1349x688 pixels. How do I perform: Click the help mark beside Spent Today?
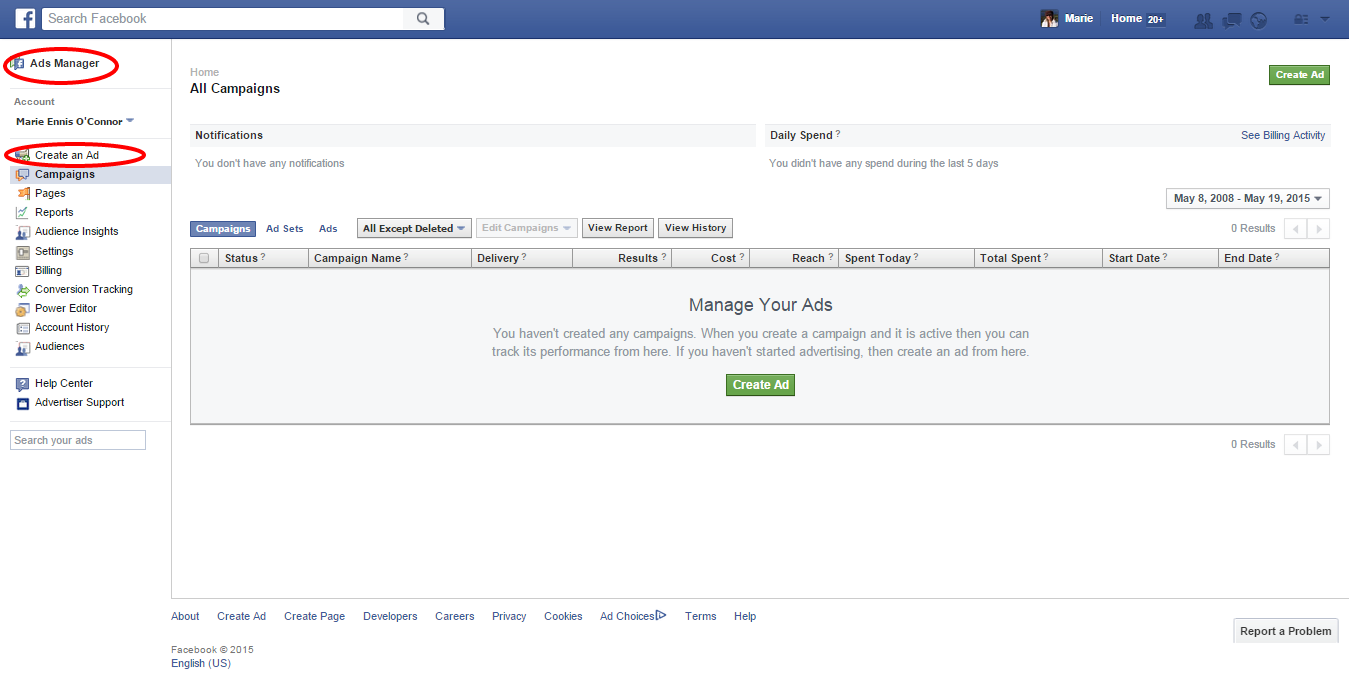[x=916, y=257]
